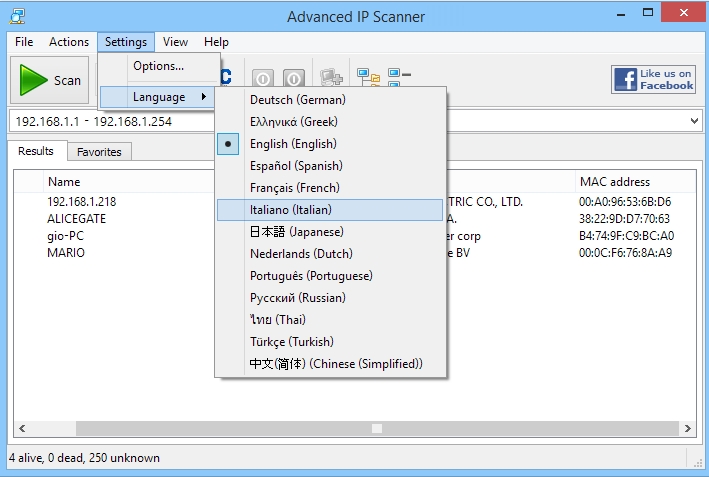Viewport: 709px width, 477px height.
Task: Start a scan with the green Scan button
Action: click(x=50, y=80)
